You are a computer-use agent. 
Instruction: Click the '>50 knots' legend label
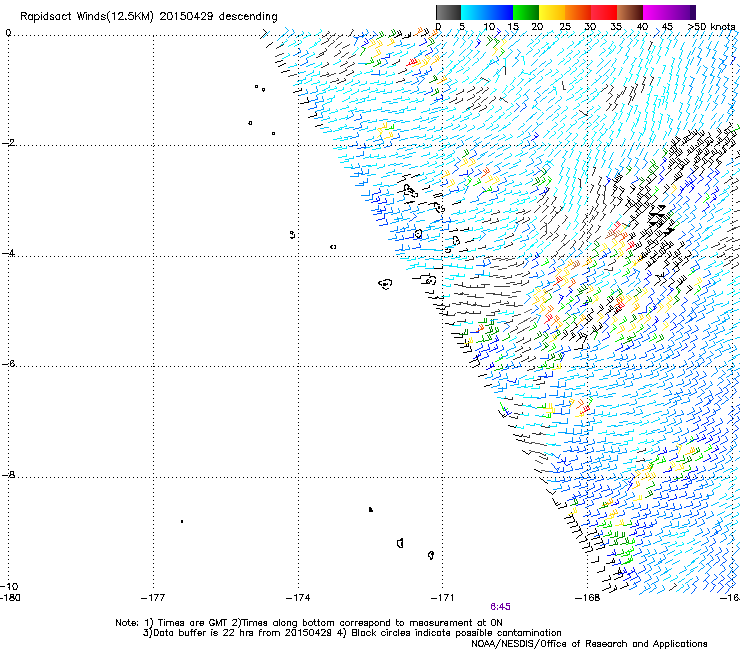point(711,27)
